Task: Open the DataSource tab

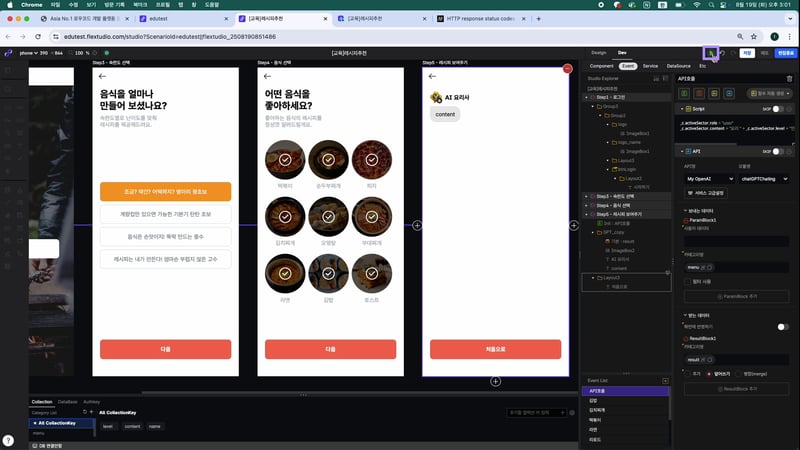Action: click(678, 65)
